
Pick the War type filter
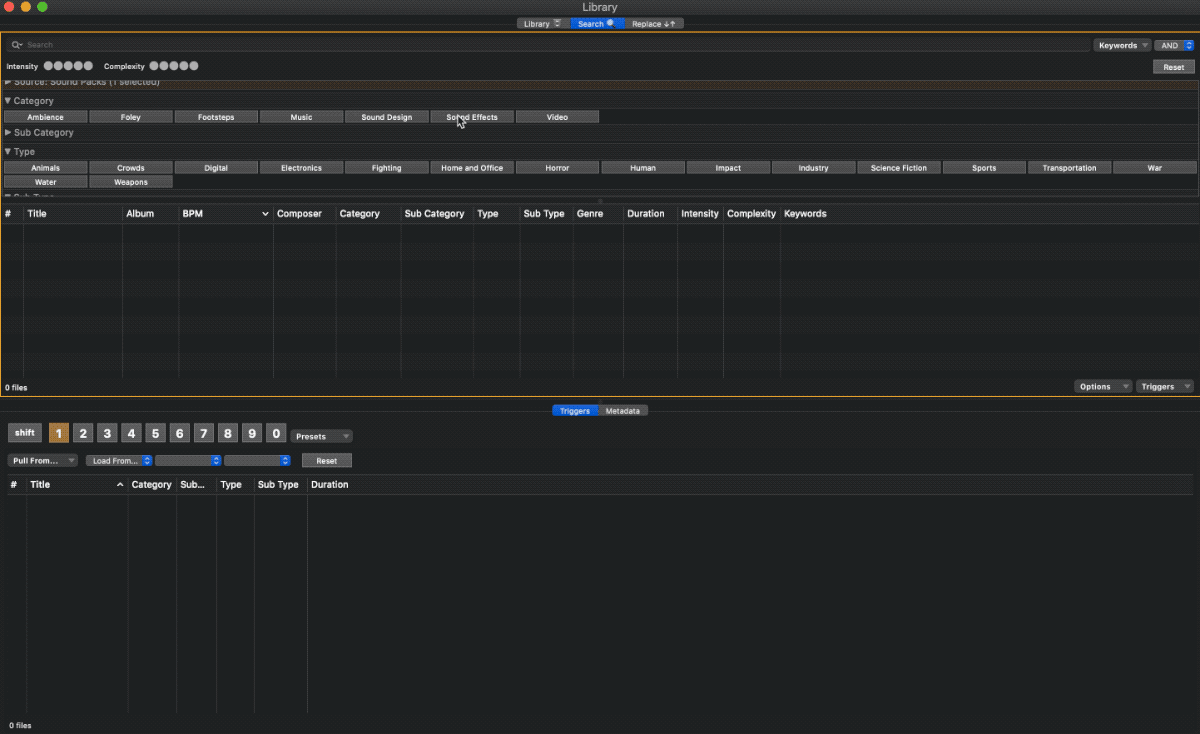pos(1155,168)
